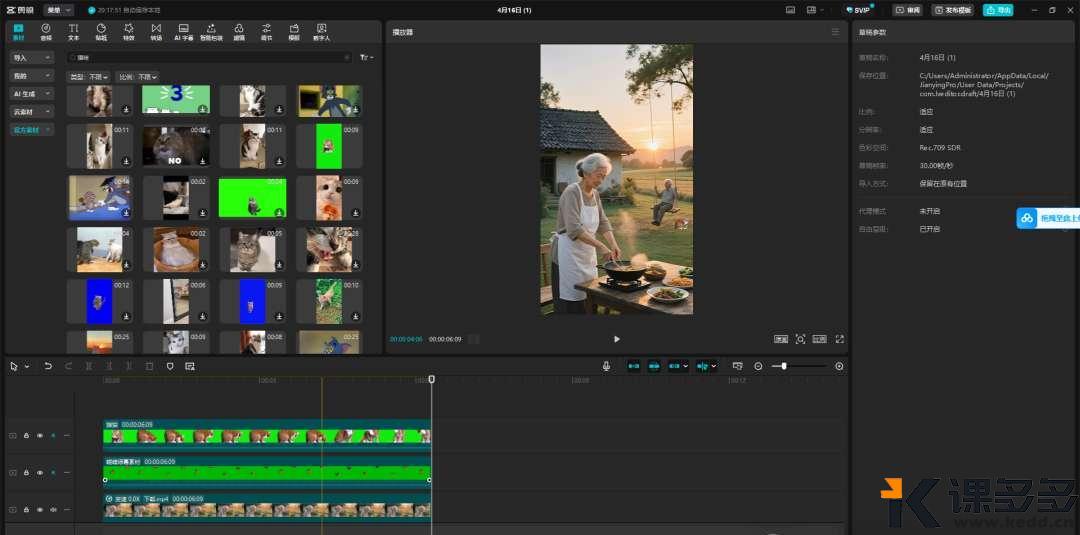1080x535 pixels.
Task: Click the undo arrow in timeline toolbar
Action: [48, 366]
